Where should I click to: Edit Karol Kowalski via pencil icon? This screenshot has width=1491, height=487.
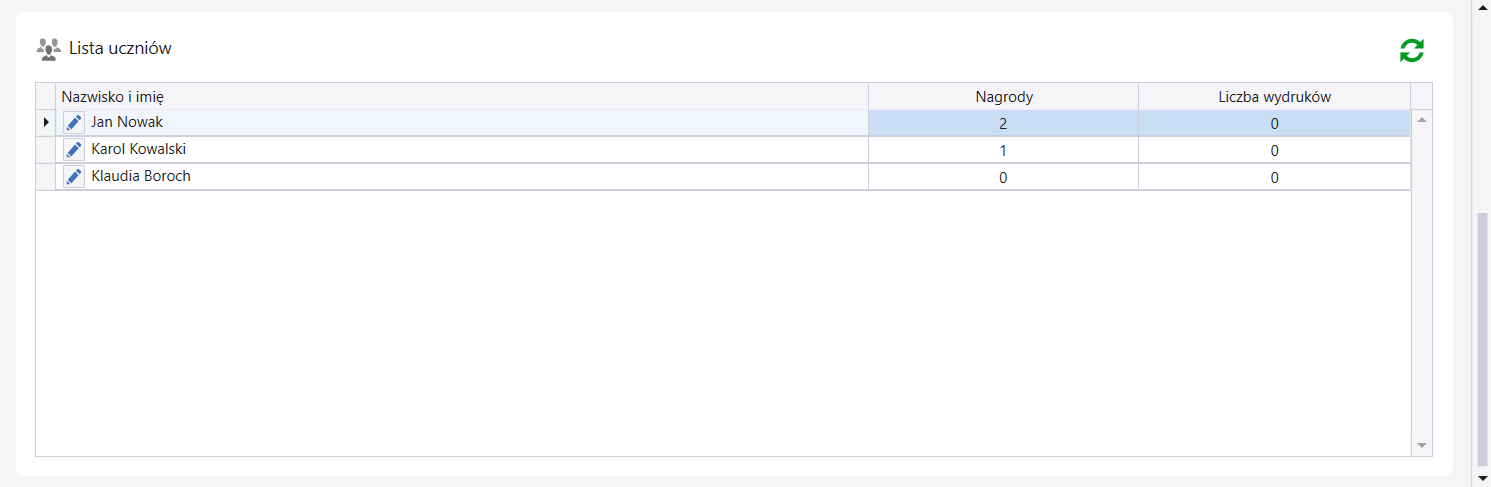point(74,150)
